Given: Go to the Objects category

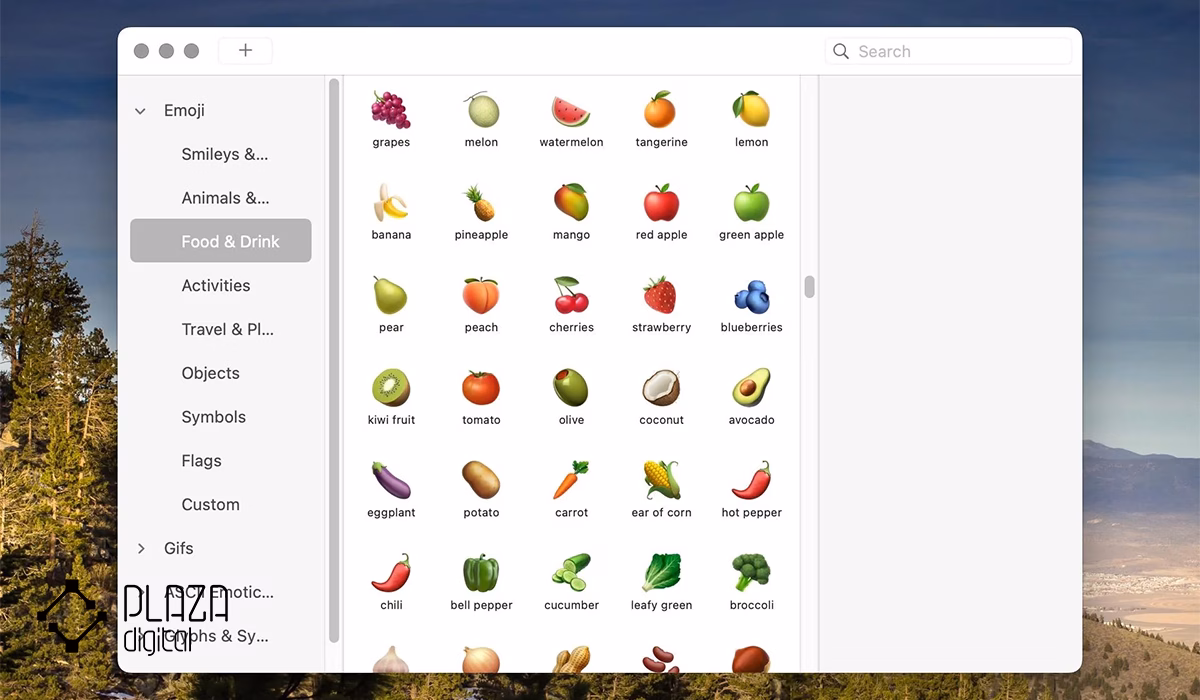Looking at the screenshot, I should (x=210, y=373).
